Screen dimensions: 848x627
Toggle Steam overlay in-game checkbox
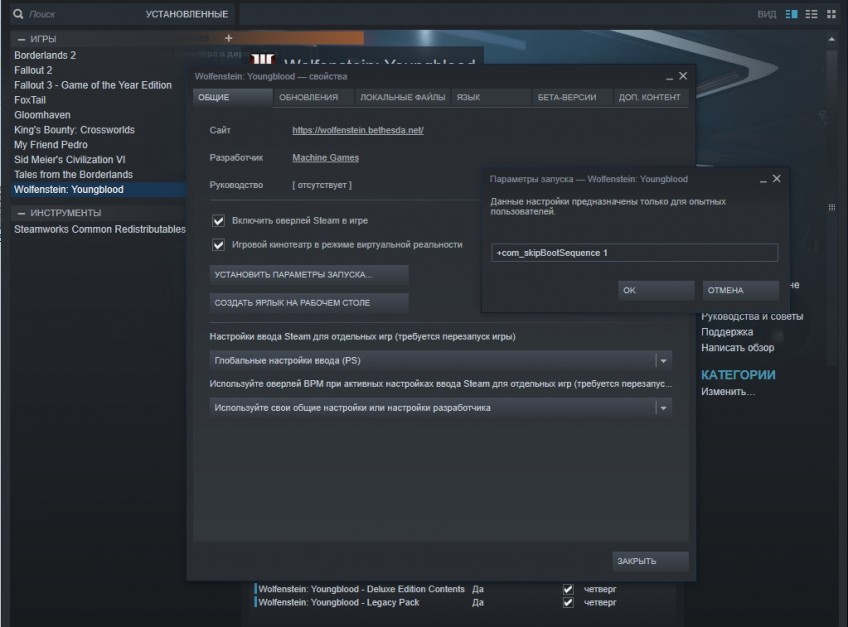[x=218, y=221]
